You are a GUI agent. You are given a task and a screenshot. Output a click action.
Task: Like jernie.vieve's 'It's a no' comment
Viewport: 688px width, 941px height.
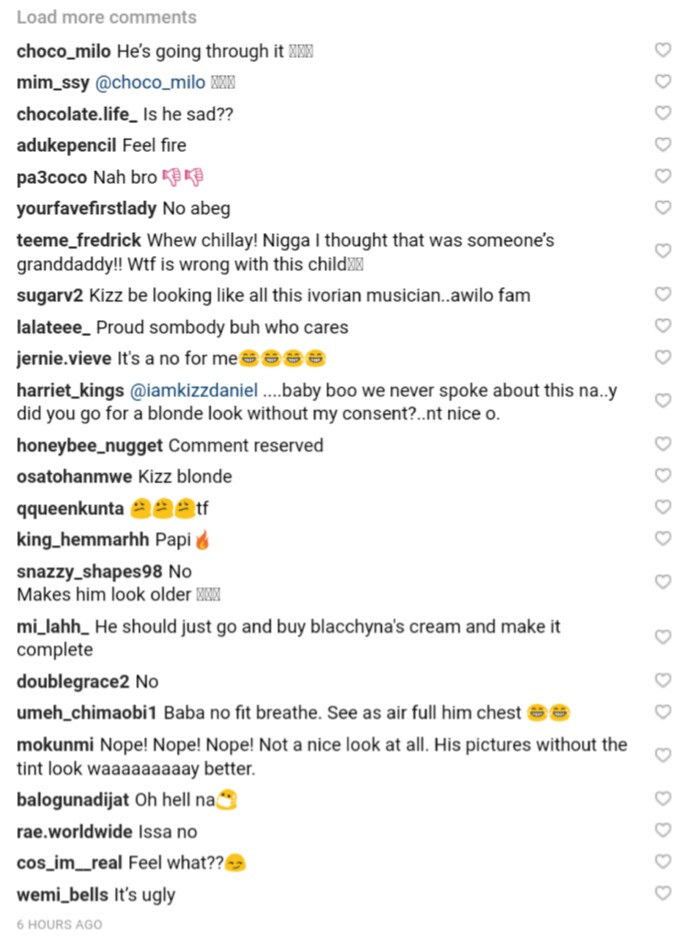coord(662,357)
